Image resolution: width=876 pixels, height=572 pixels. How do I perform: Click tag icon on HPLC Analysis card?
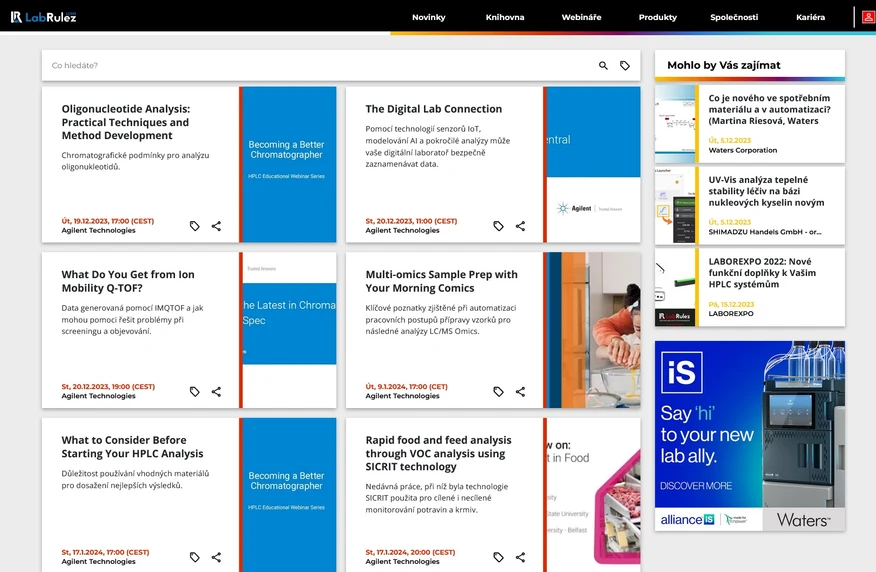[x=194, y=557]
